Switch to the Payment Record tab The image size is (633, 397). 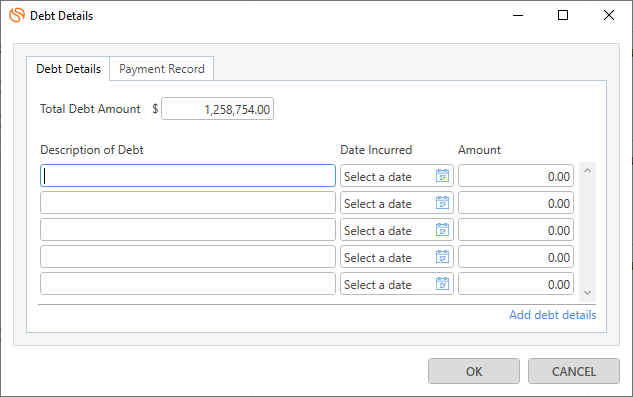click(x=161, y=69)
